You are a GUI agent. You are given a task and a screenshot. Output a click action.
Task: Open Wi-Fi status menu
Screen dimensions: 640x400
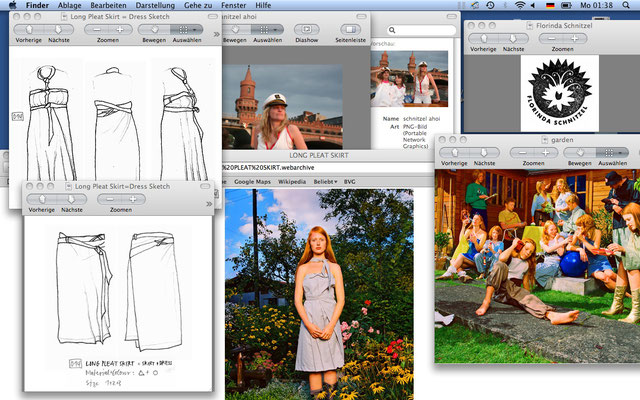tap(520, 5)
